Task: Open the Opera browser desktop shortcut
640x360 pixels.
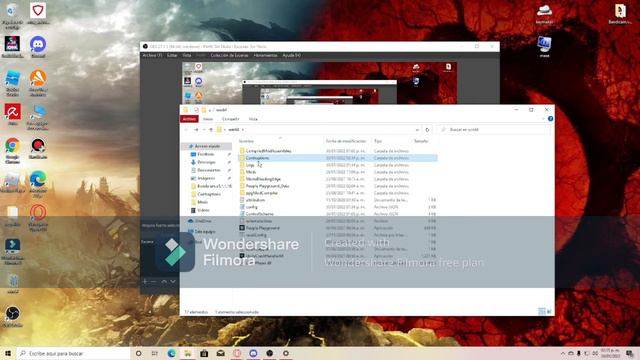Action: tap(38, 217)
